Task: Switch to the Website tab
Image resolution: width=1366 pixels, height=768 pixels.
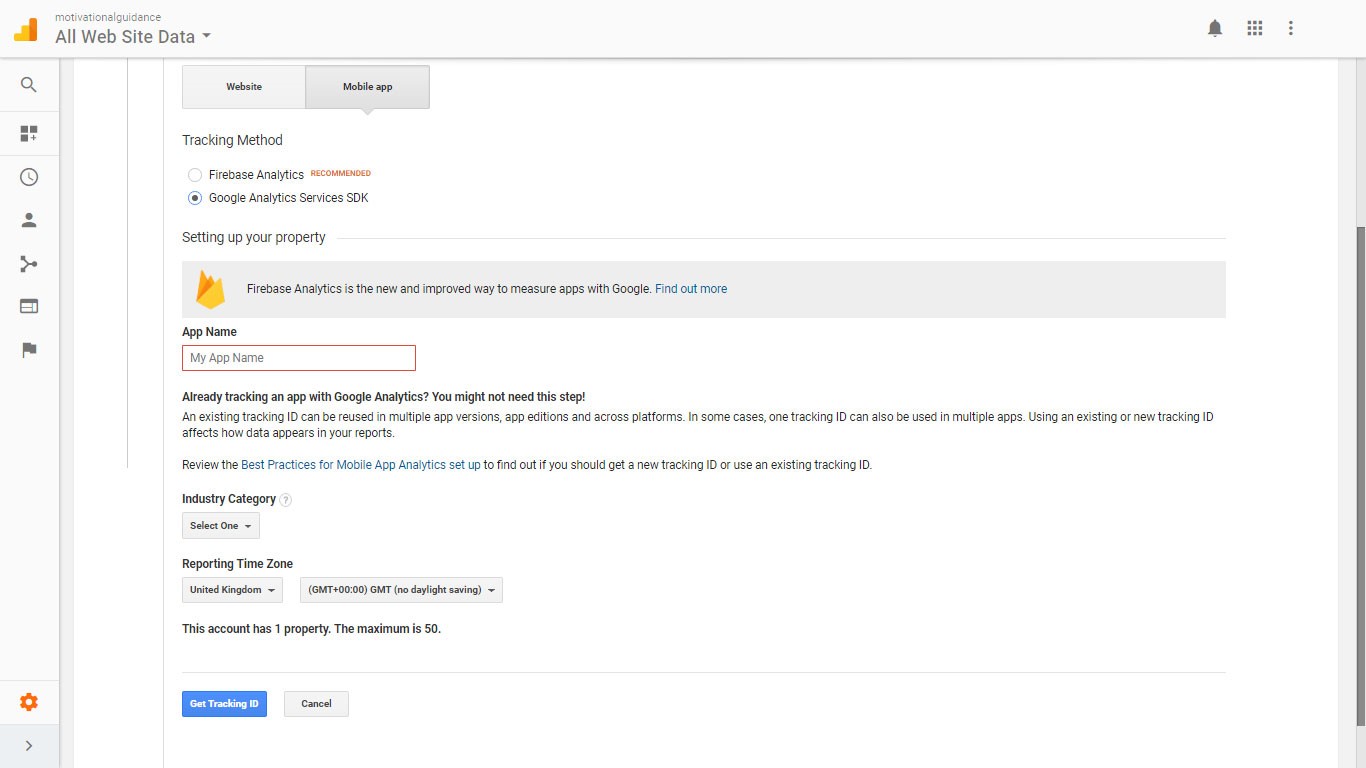Action: pyautogui.click(x=244, y=87)
